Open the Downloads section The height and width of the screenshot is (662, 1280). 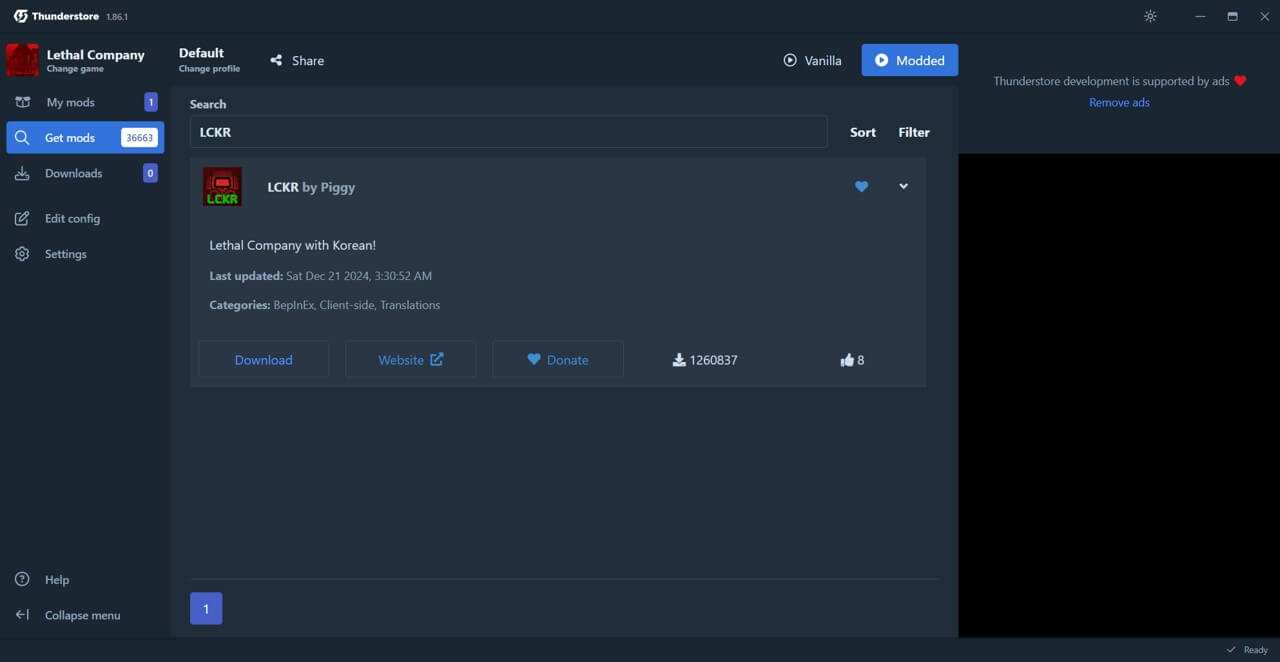(x=85, y=173)
